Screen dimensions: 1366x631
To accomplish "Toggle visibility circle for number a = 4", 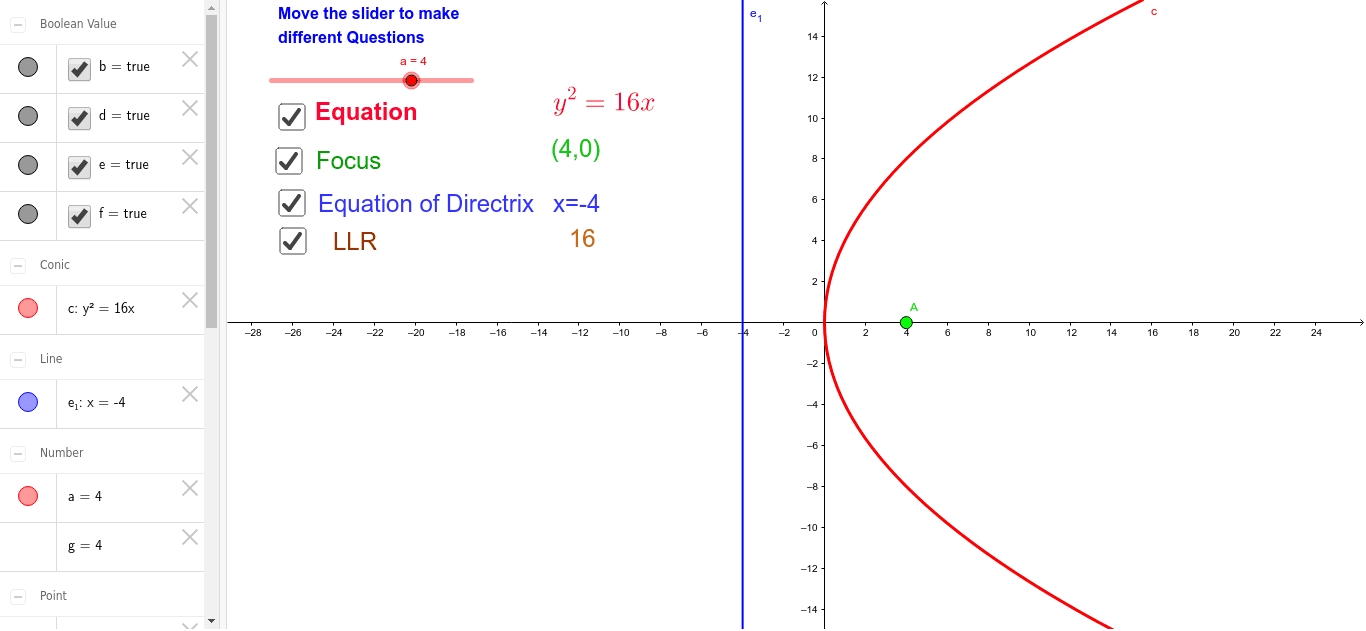I will click(x=28, y=496).
